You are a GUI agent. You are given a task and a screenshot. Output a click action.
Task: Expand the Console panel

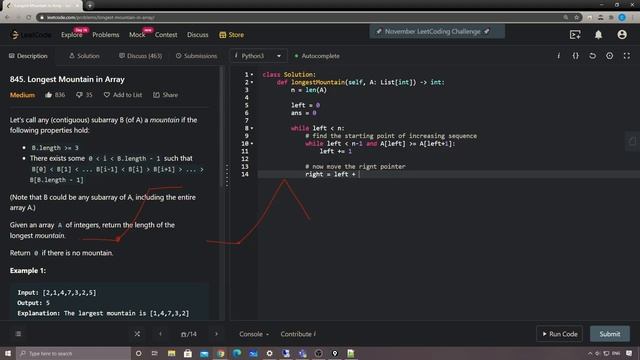click(254, 334)
